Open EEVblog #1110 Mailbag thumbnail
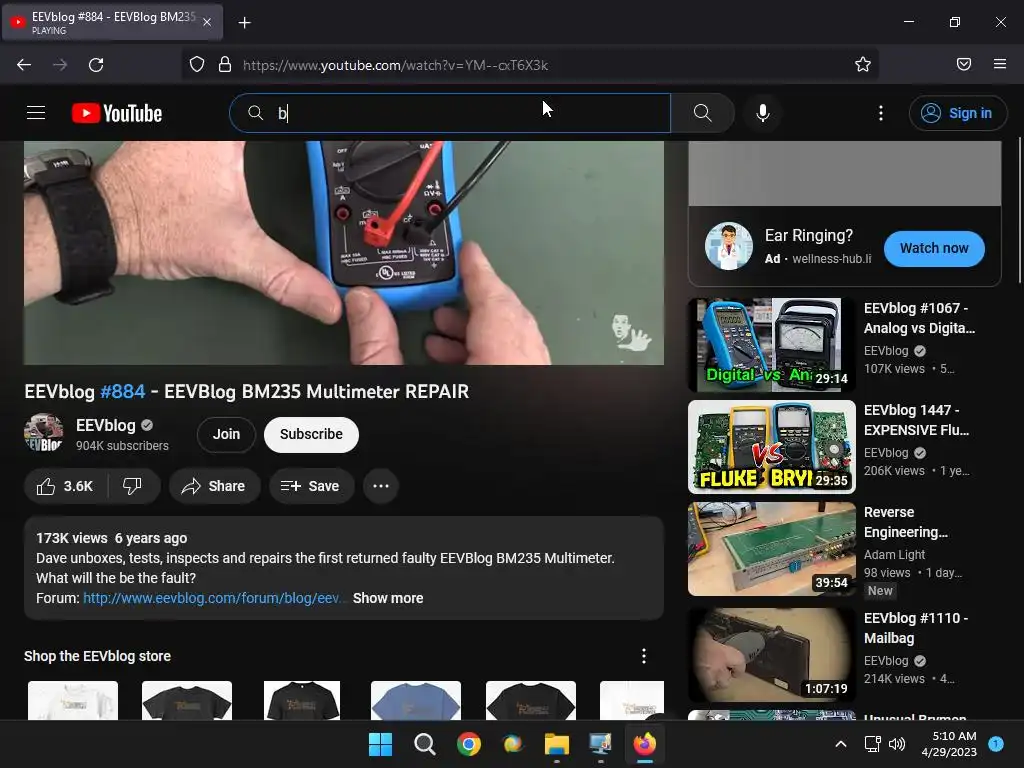 772,654
